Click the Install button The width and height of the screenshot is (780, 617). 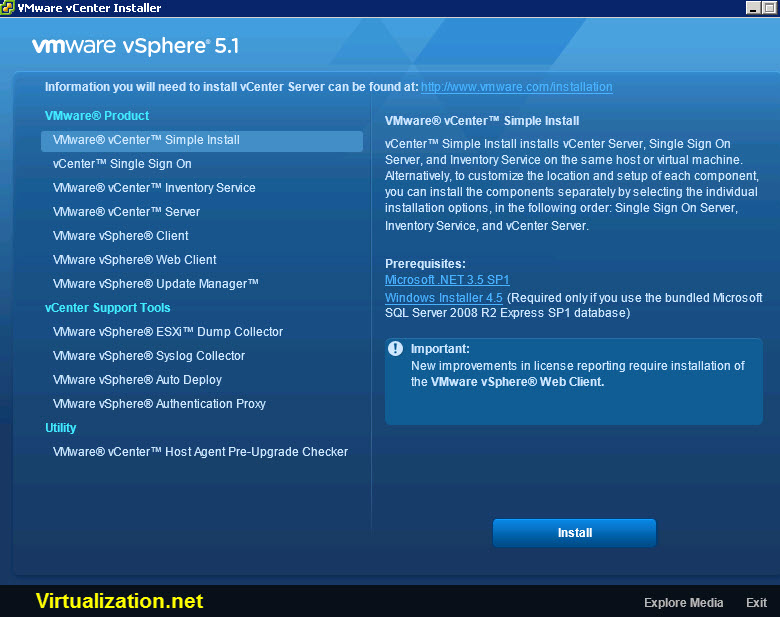(x=574, y=533)
